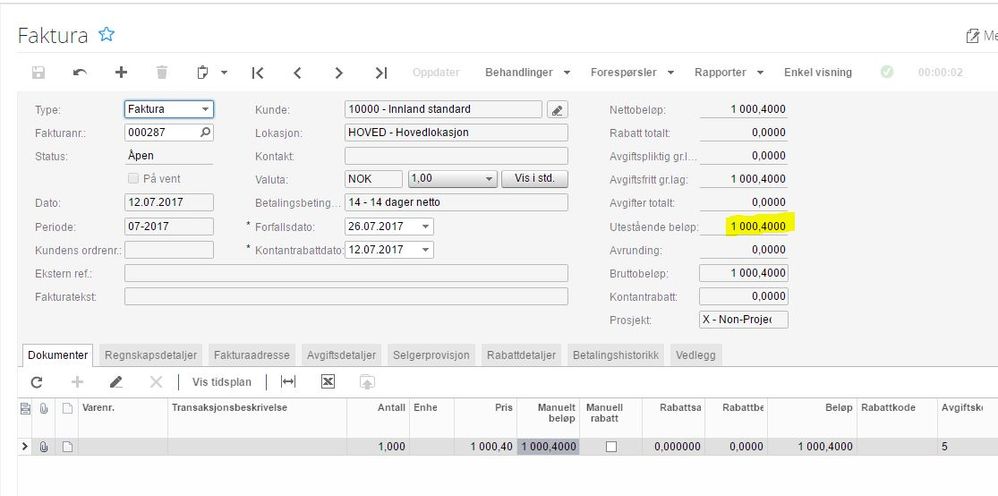Click the Oppdater button

pos(436,73)
